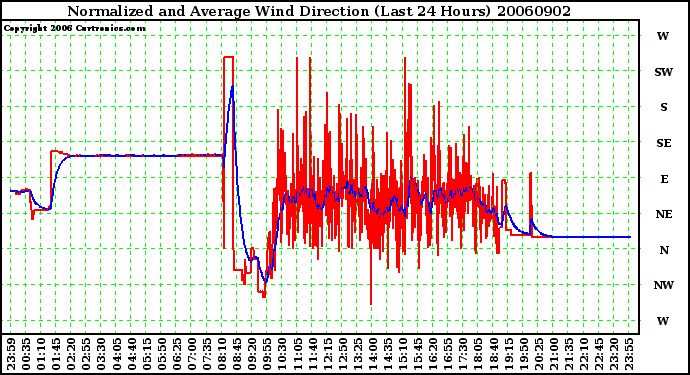Click the '21:35' time axis label
The image size is (690, 375).
click(x=569, y=354)
